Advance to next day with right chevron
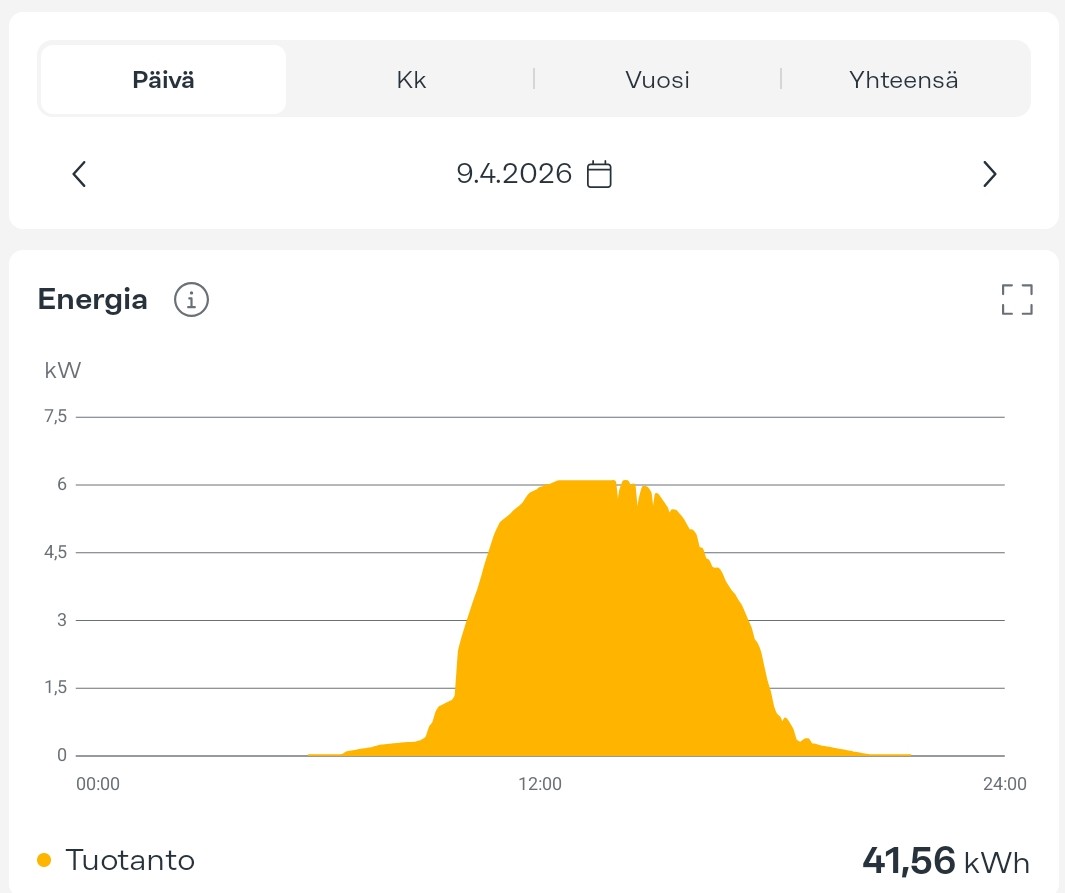Viewport: 1065px width, 893px height. tap(989, 175)
